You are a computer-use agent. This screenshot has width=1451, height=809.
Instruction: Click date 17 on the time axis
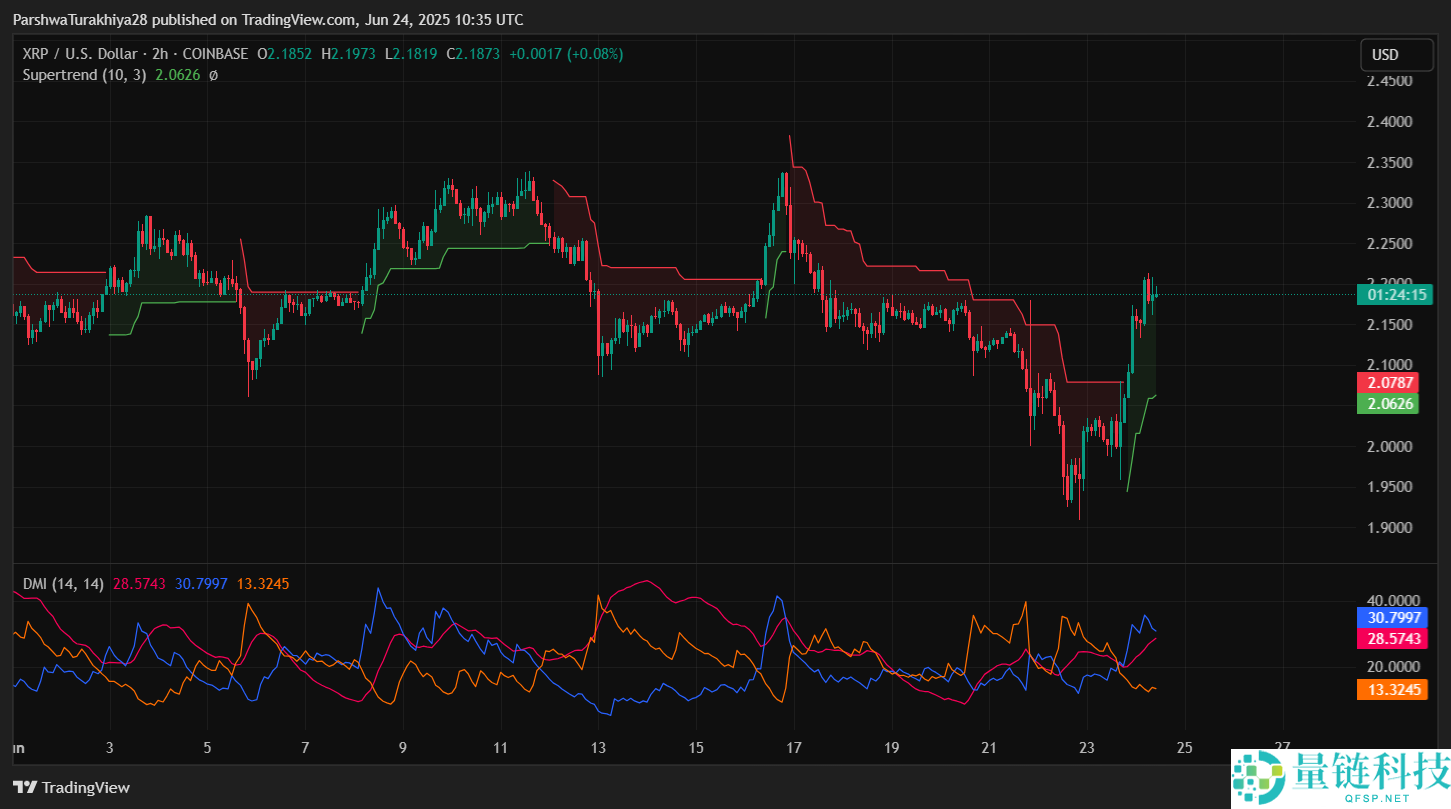point(794,747)
